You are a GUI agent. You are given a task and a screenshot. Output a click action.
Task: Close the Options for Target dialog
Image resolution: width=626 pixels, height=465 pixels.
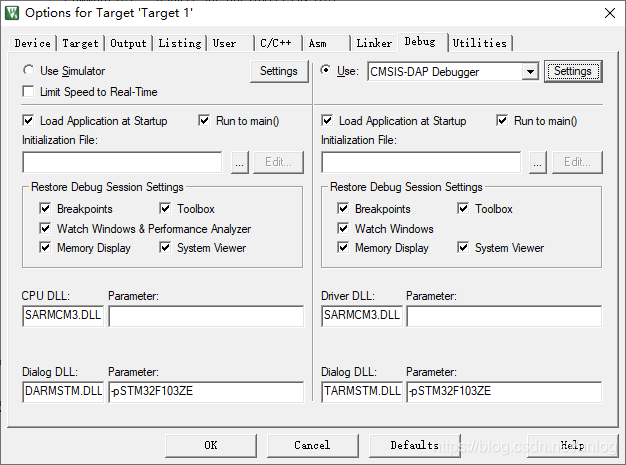pyautogui.click(x=609, y=13)
